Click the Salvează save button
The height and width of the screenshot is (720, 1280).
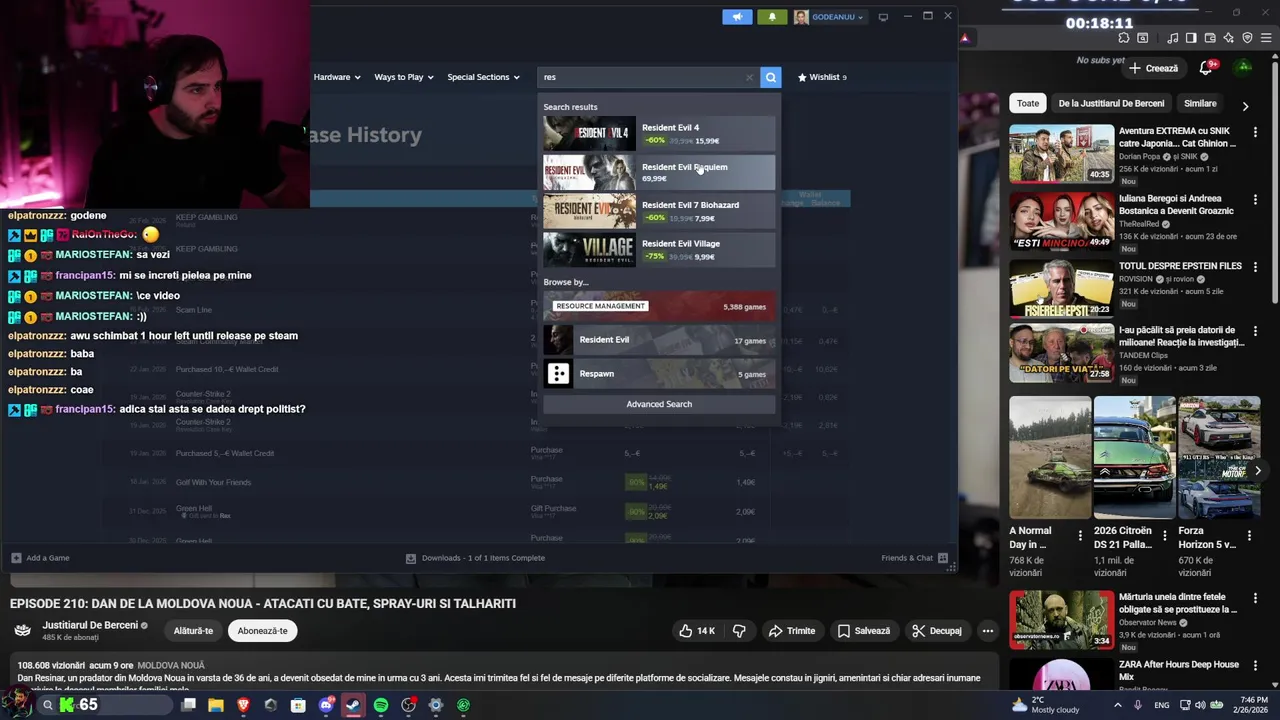pos(864,631)
